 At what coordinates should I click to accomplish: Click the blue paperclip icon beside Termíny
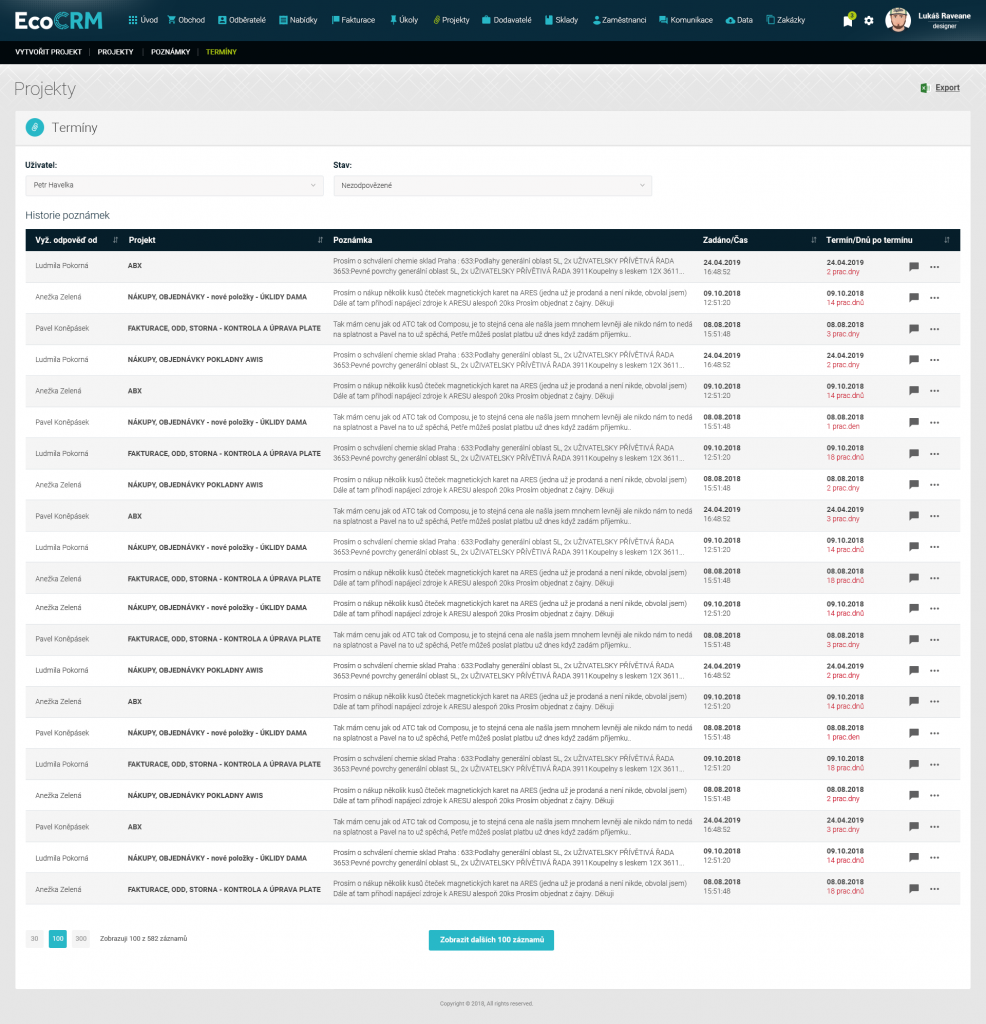click(35, 128)
